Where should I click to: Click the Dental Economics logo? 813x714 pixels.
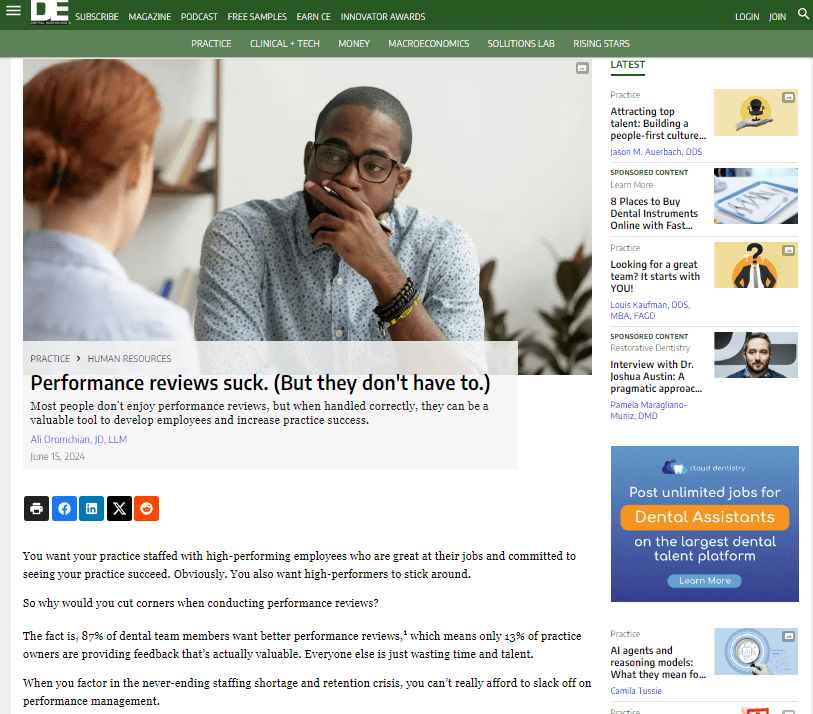(x=50, y=13)
